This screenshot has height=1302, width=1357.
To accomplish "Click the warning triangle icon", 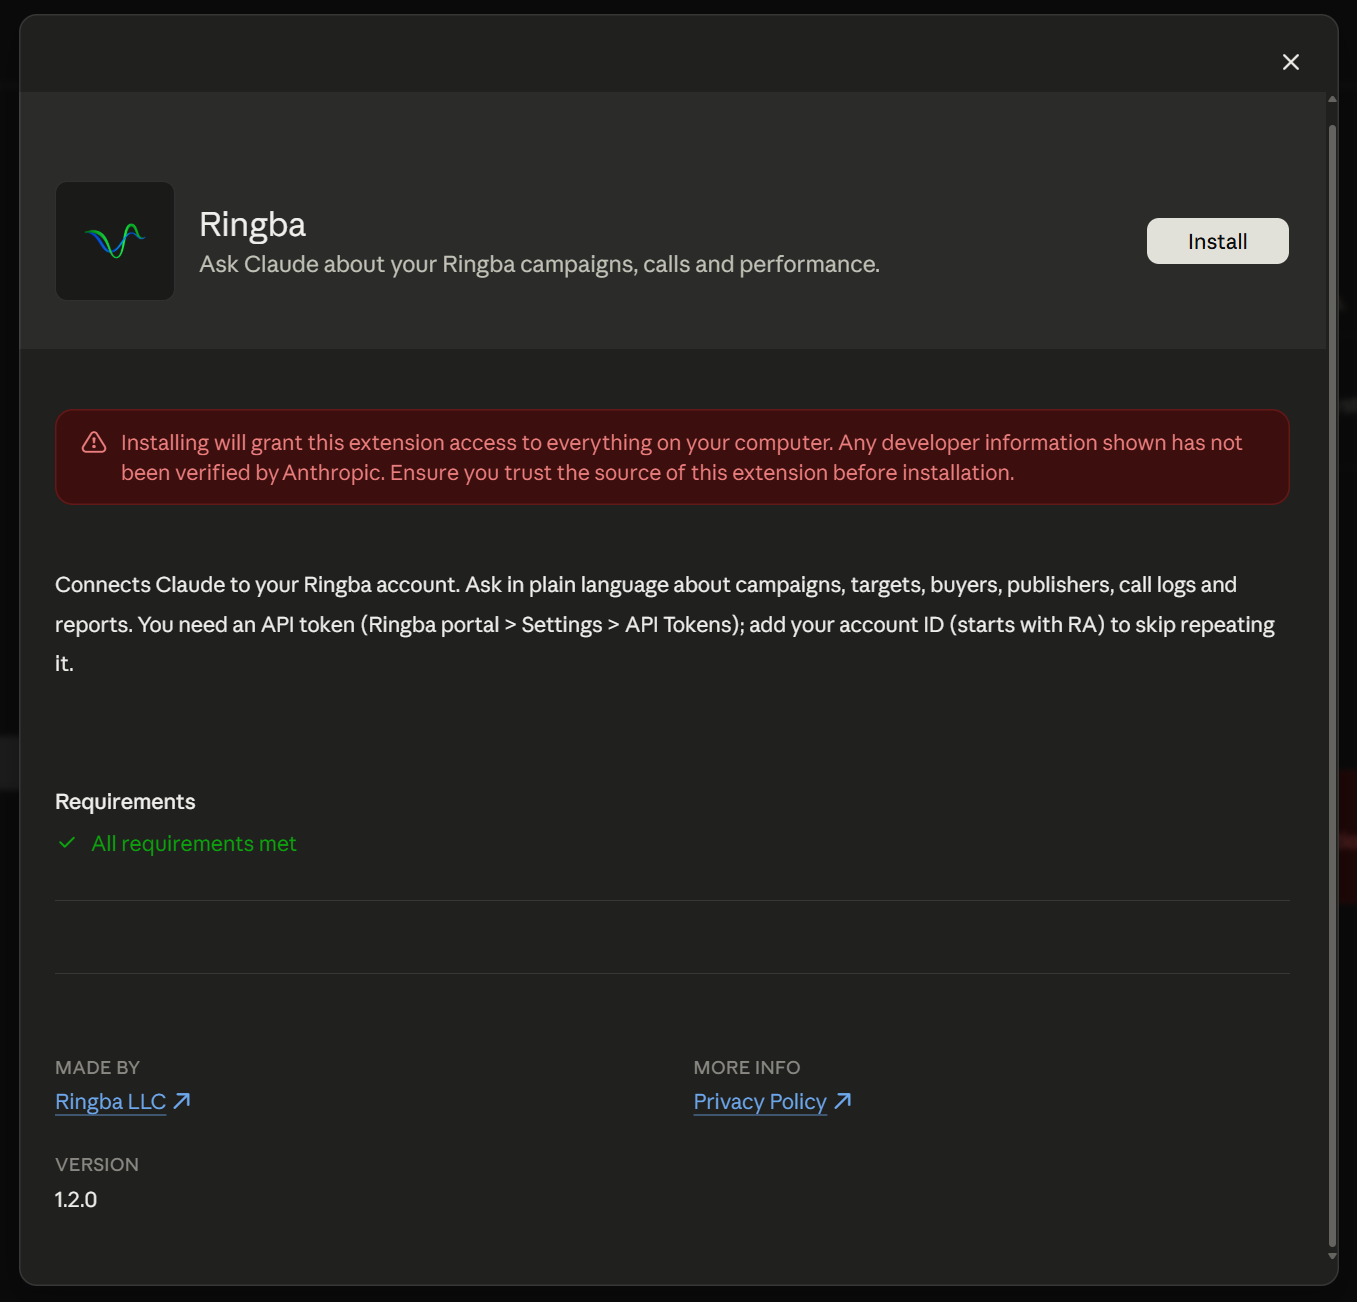I will coord(94,442).
